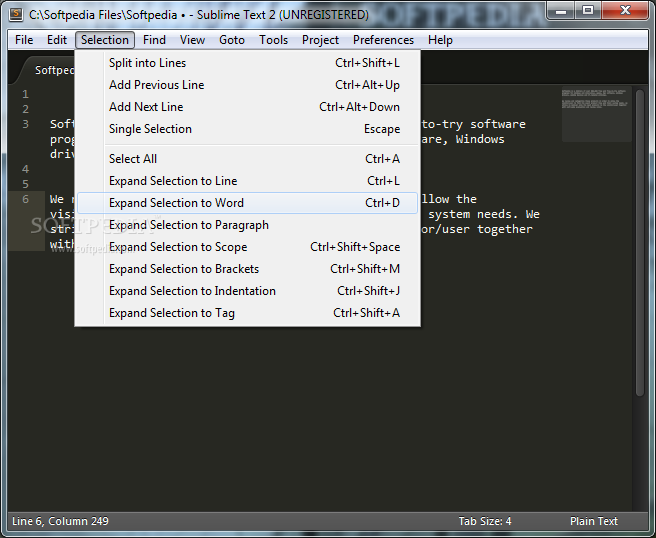Click line number 2 in the gutter
The width and height of the screenshot is (656, 538).
[x=26, y=109]
